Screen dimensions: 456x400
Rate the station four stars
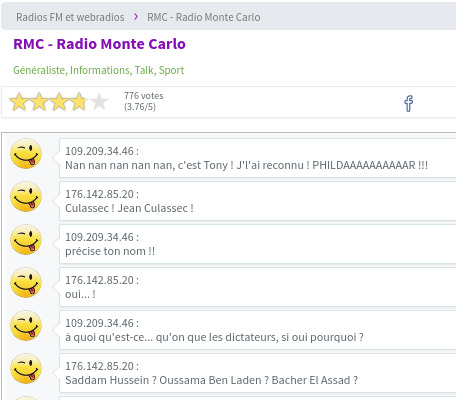click(x=79, y=101)
